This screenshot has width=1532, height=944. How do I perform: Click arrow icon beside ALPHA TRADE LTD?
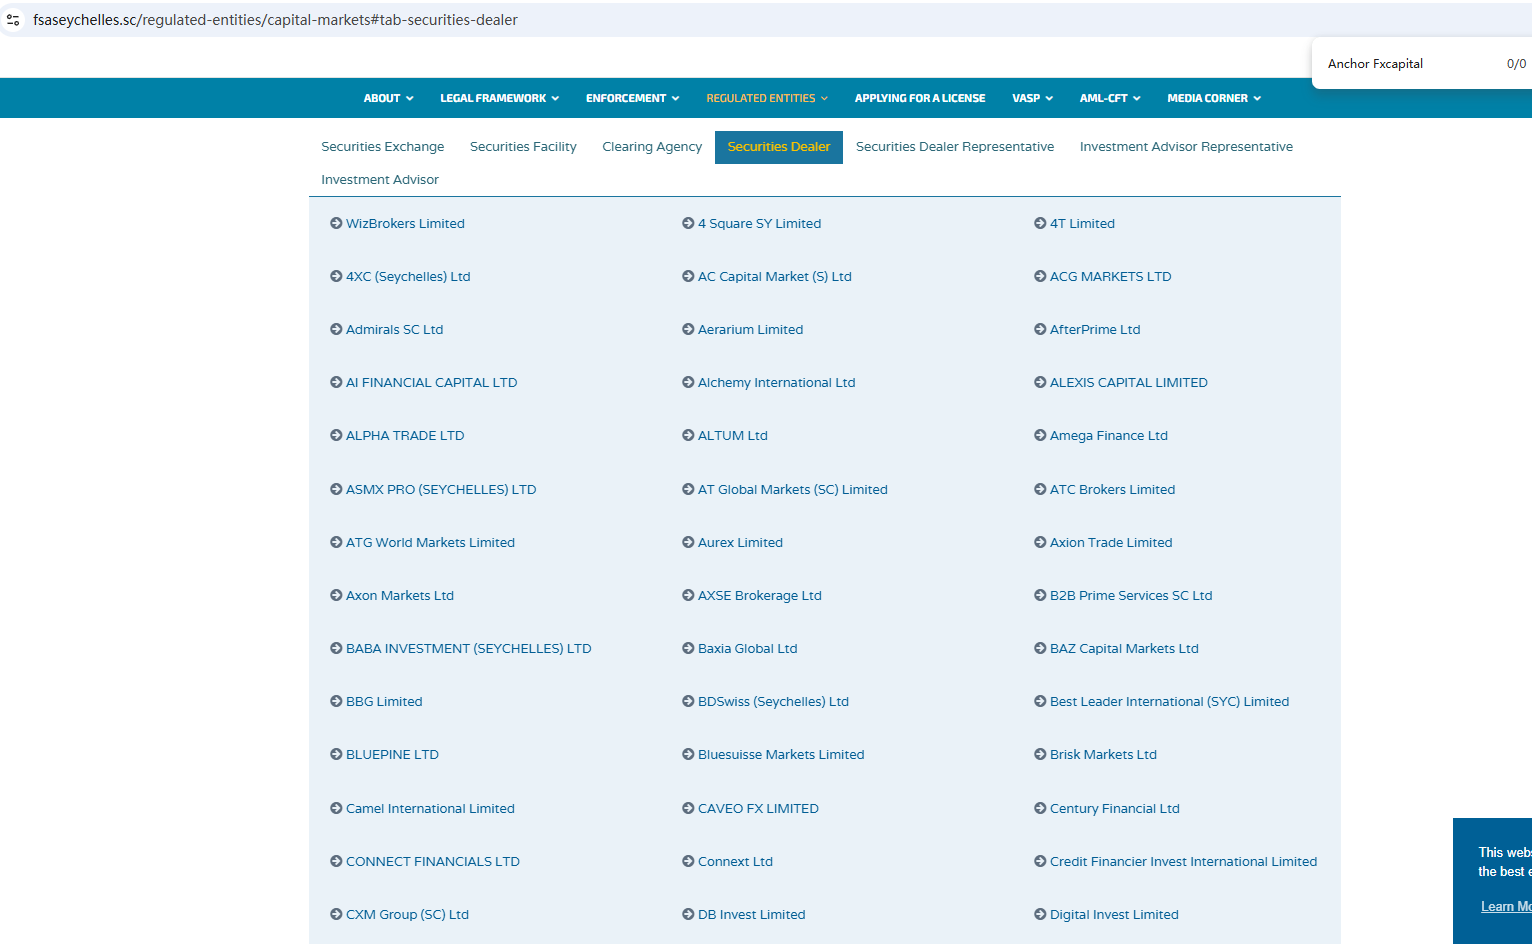pos(336,435)
